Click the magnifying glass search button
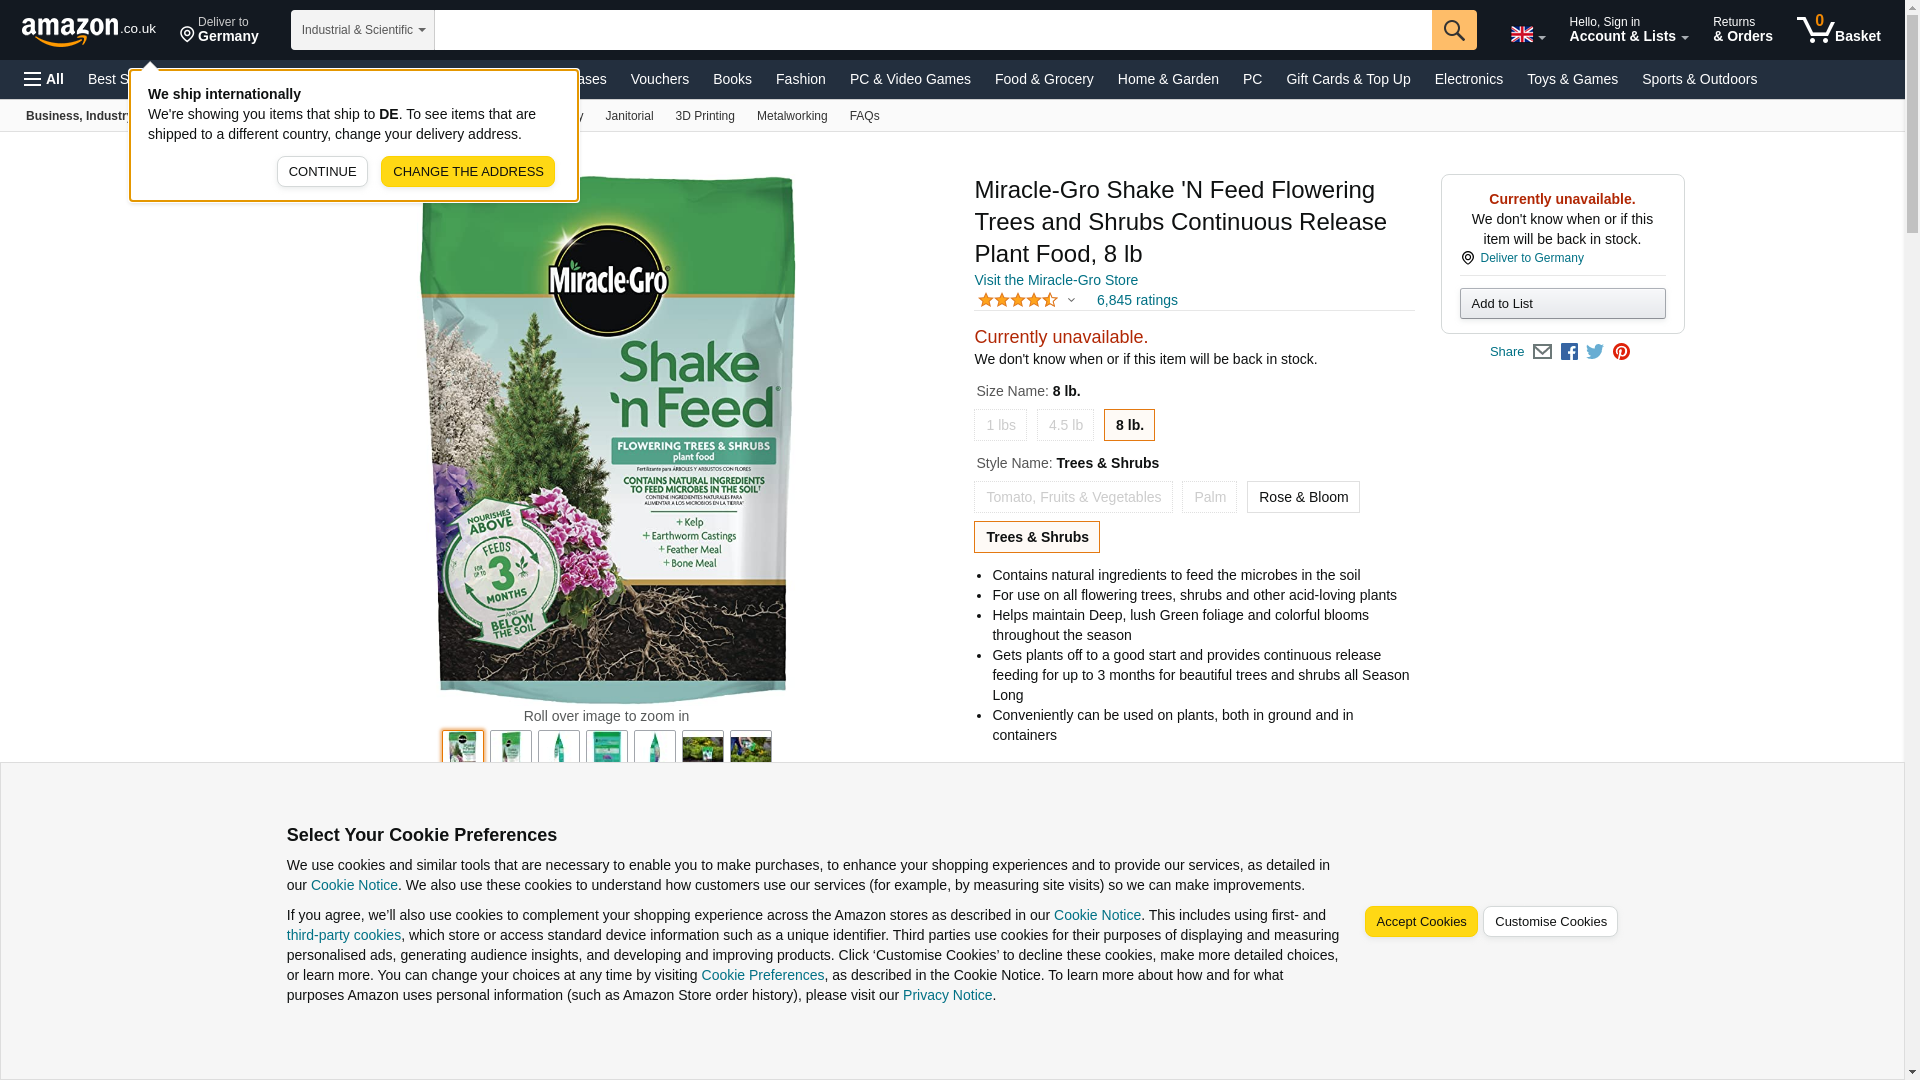The width and height of the screenshot is (1920, 1080). click(1453, 30)
